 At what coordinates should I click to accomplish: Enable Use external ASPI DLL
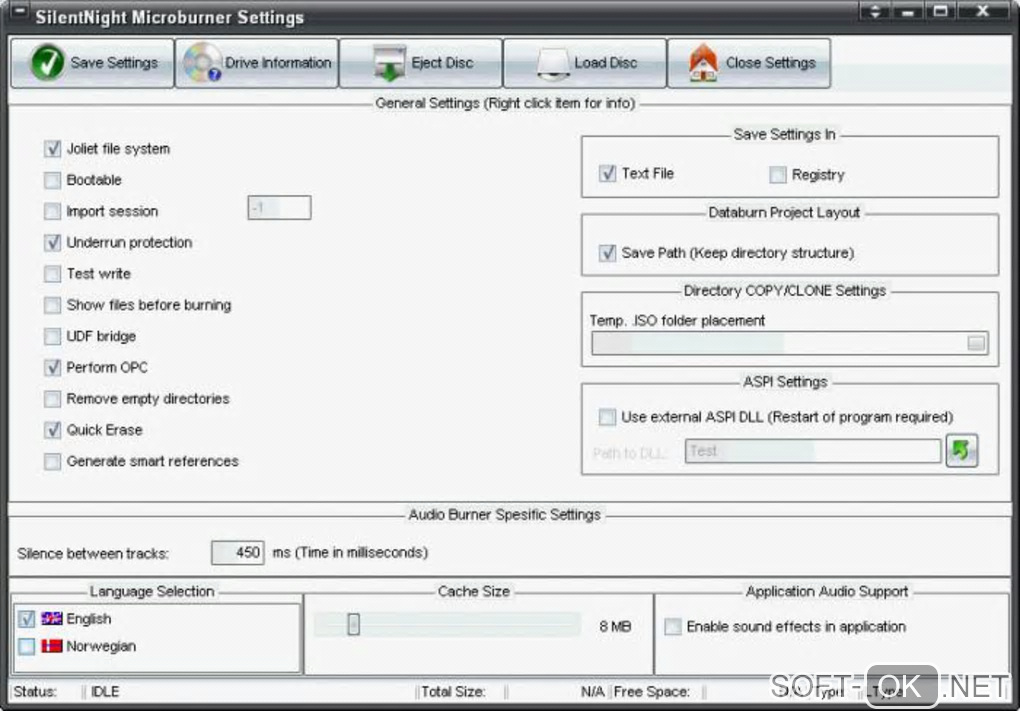(607, 417)
